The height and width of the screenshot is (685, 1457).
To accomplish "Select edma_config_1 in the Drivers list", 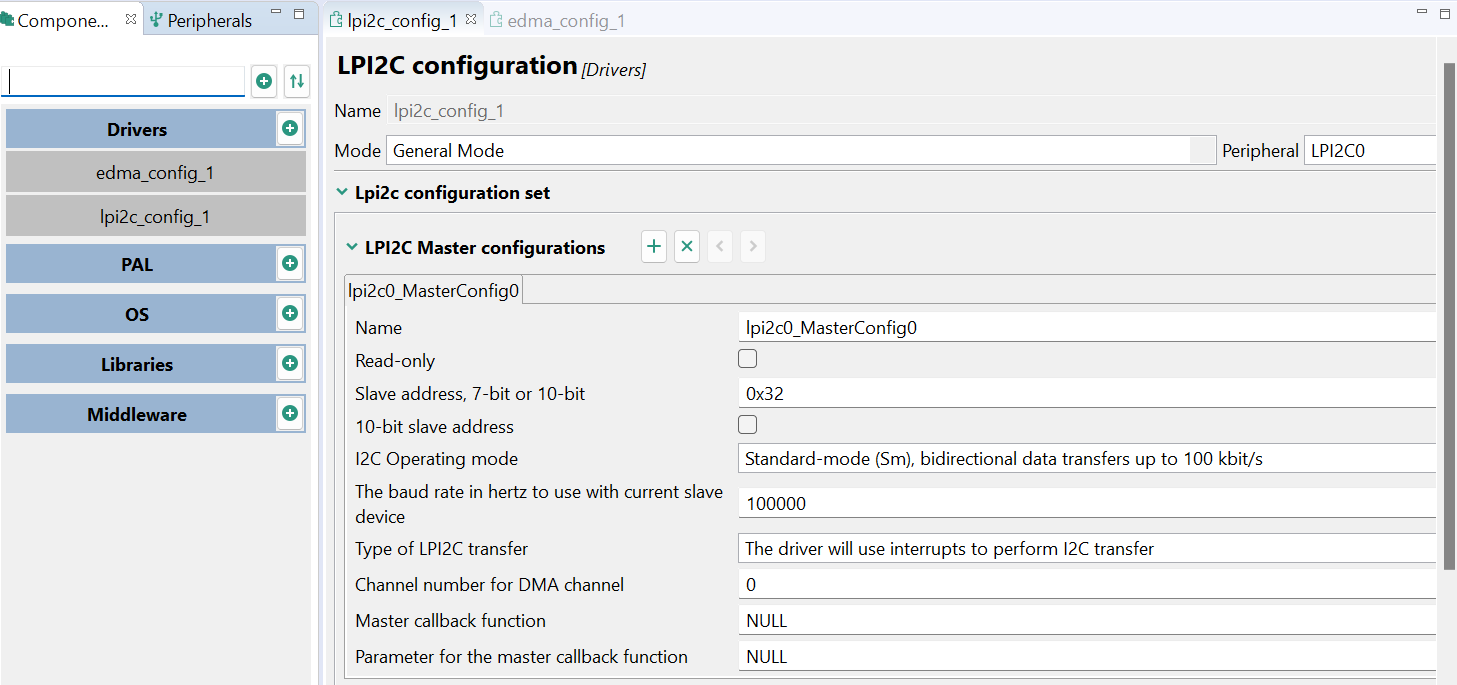I will click(155, 173).
